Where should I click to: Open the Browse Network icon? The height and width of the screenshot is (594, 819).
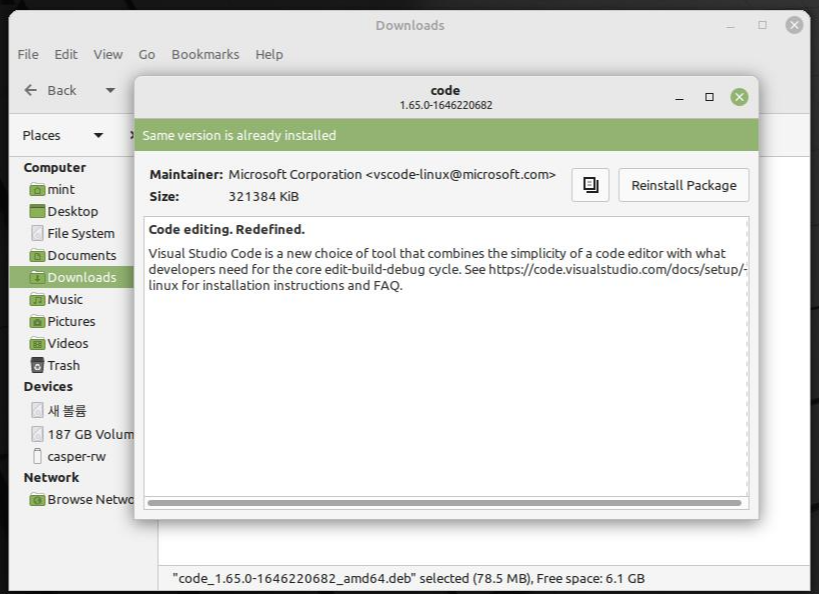point(37,500)
